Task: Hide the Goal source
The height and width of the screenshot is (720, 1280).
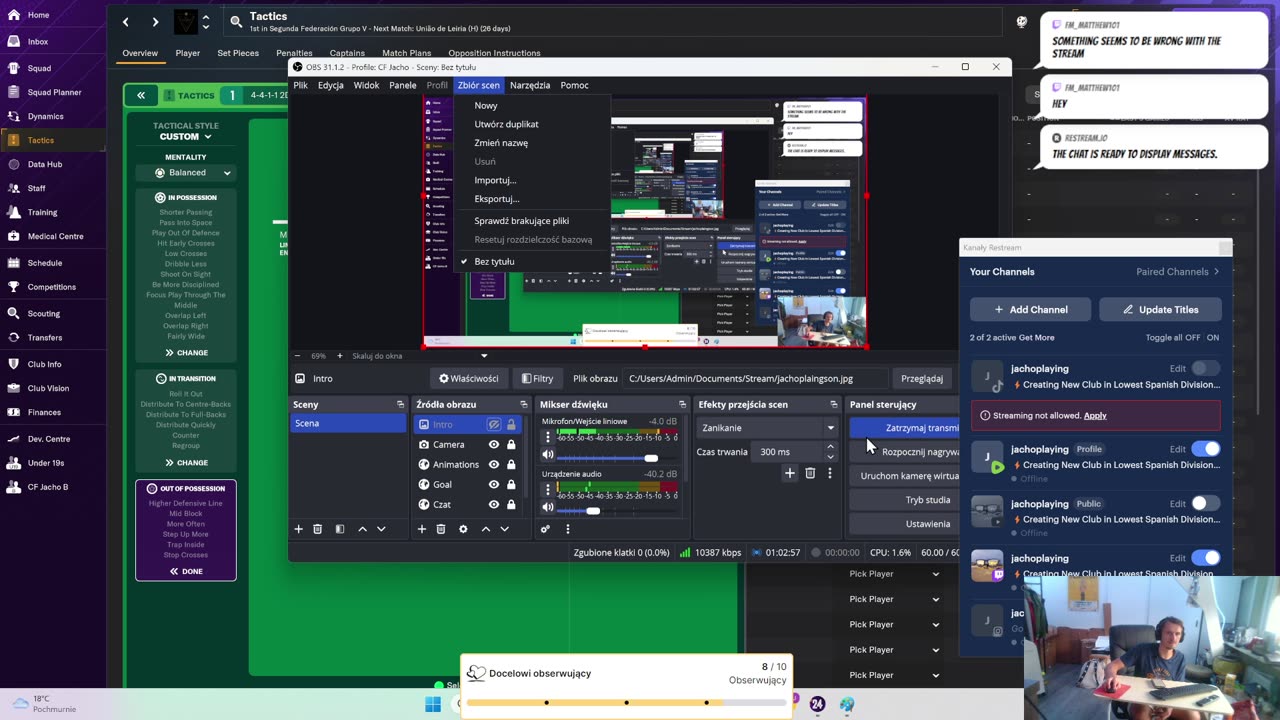Action: point(494,484)
